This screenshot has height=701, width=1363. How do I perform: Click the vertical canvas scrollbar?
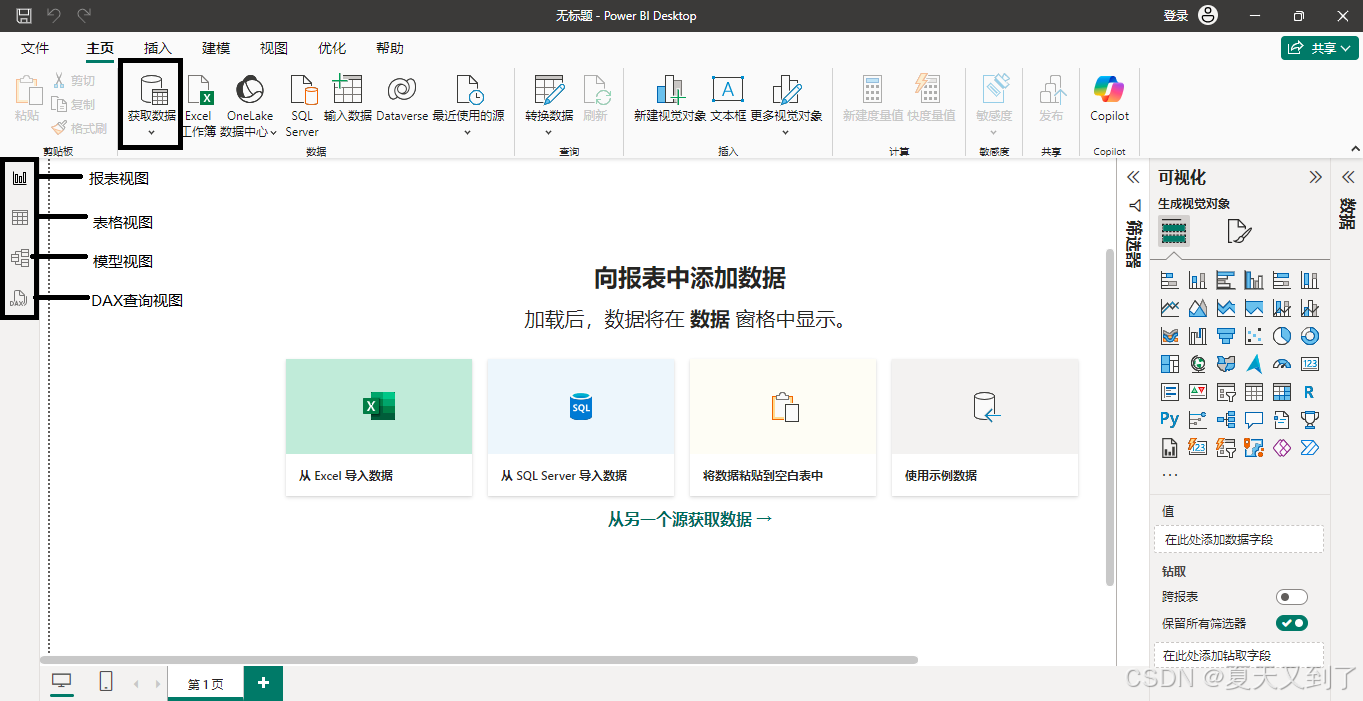pyautogui.click(x=1109, y=416)
